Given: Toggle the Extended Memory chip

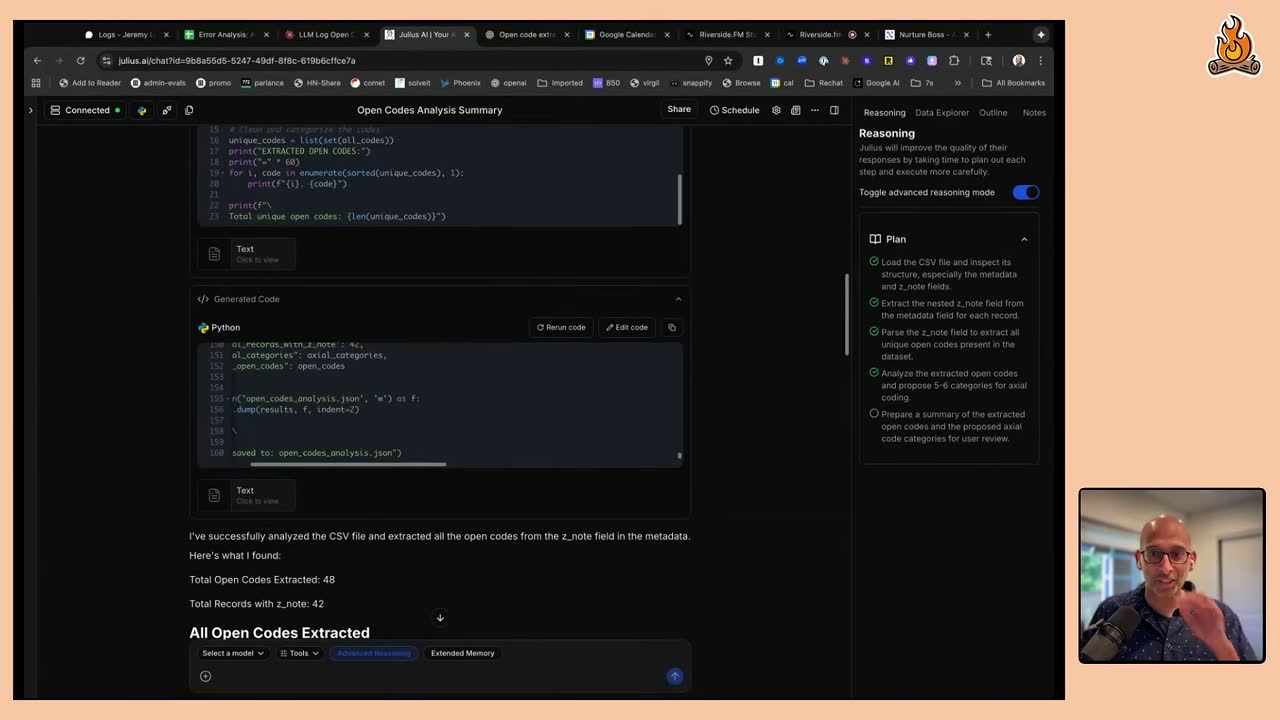Looking at the screenshot, I should (463, 653).
